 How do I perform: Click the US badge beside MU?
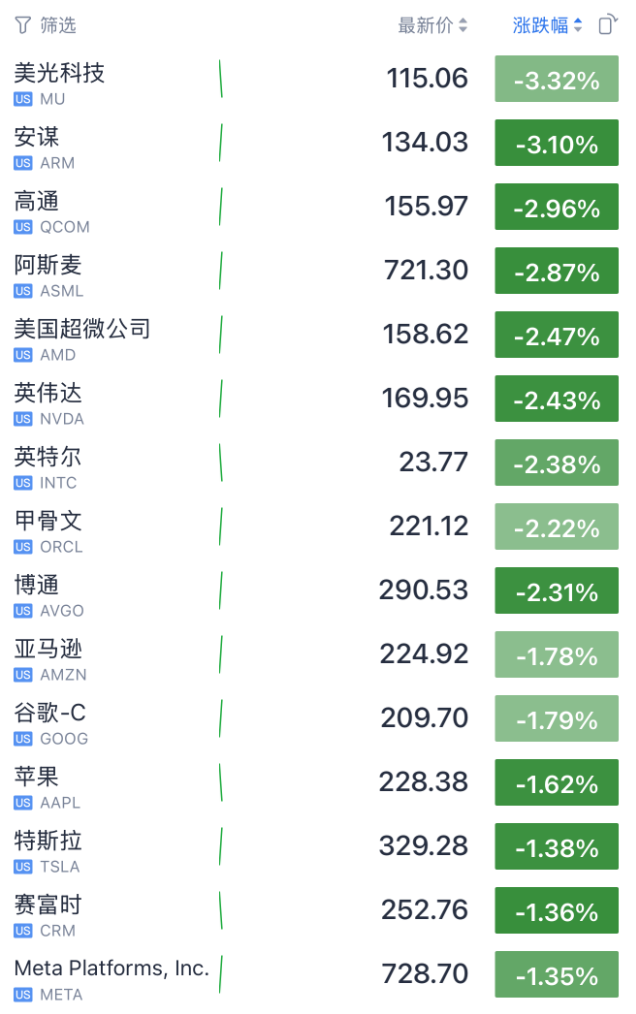(x=23, y=99)
